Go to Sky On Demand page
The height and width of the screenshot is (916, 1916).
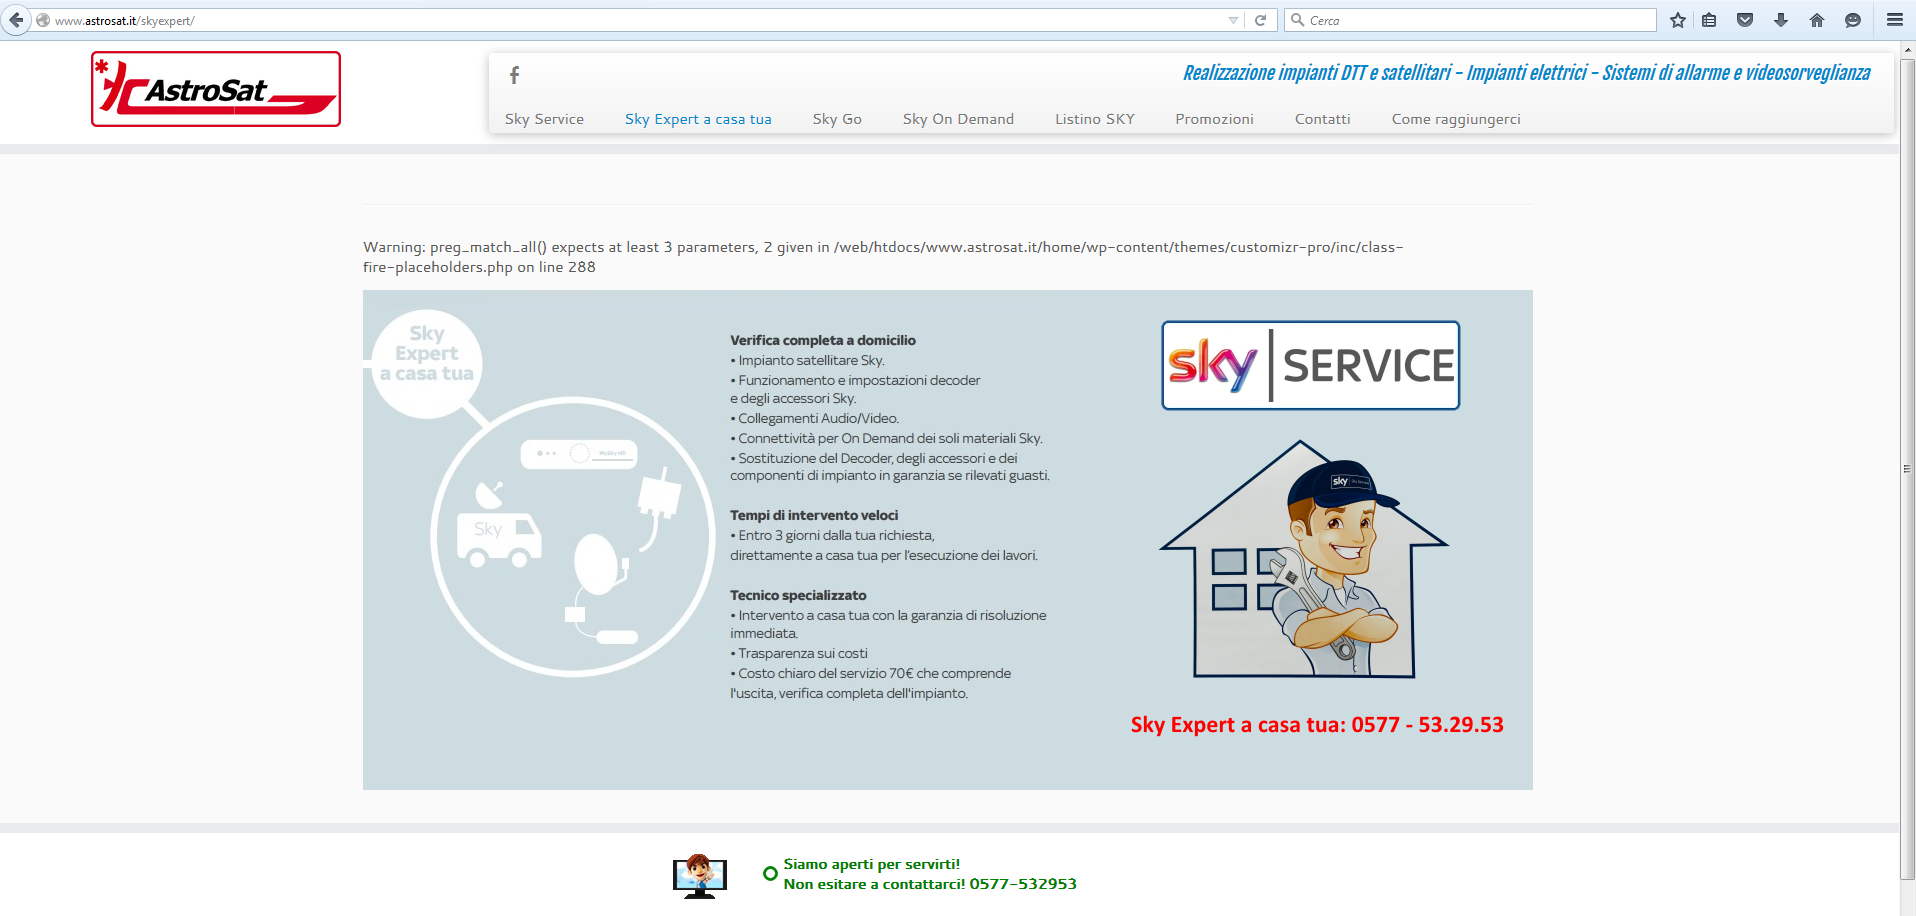click(x=958, y=119)
